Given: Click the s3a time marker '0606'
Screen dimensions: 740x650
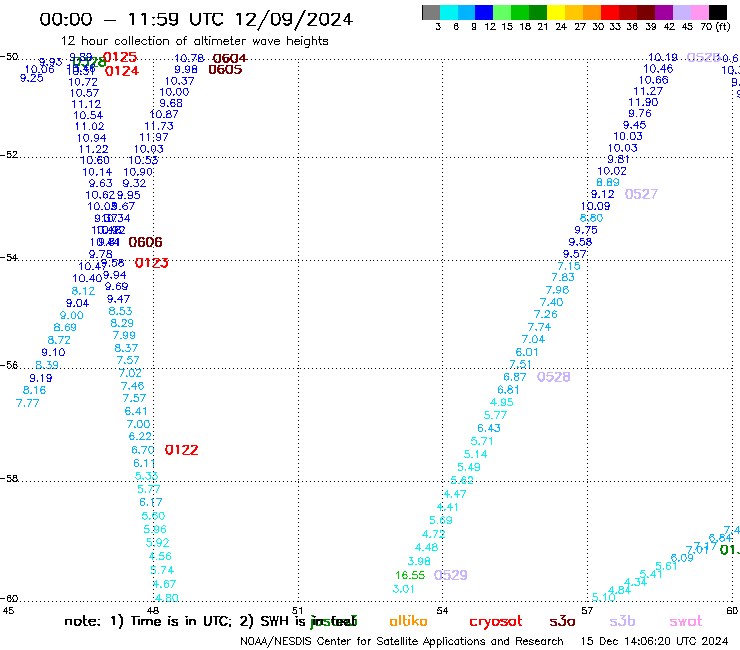Looking at the screenshot, I should (145, 243).
